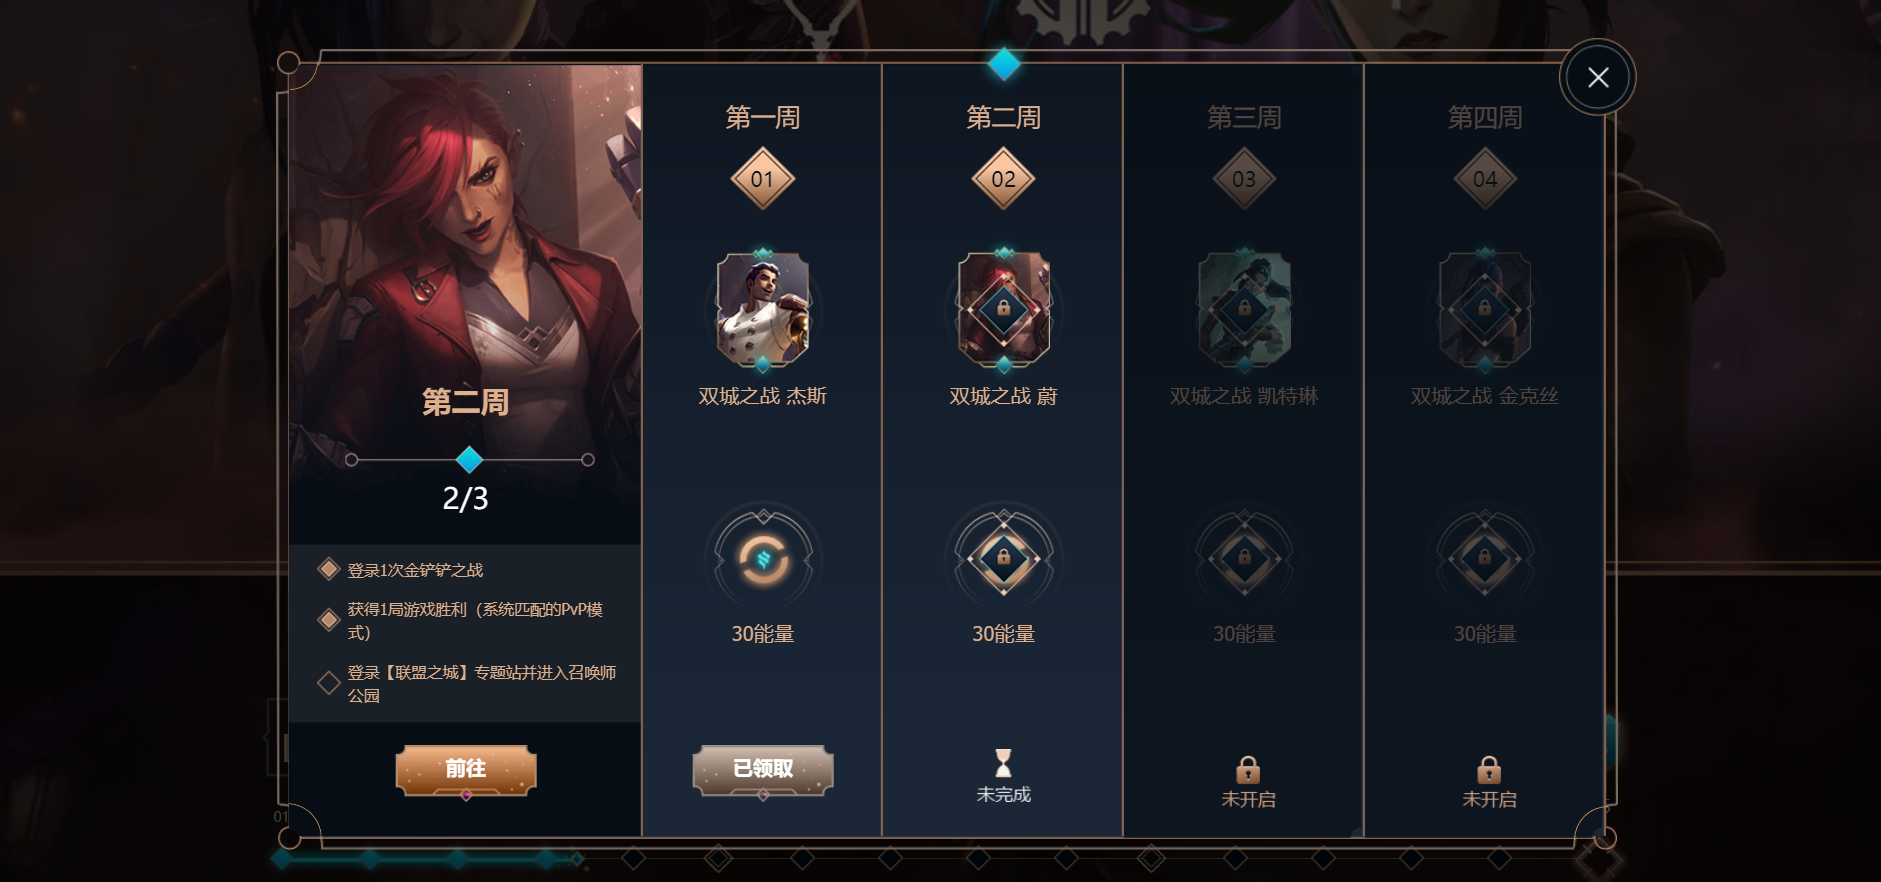Click the 已领取 button for week one
The width and height of the screenshot is (1881, 882).
pos(763,770)
